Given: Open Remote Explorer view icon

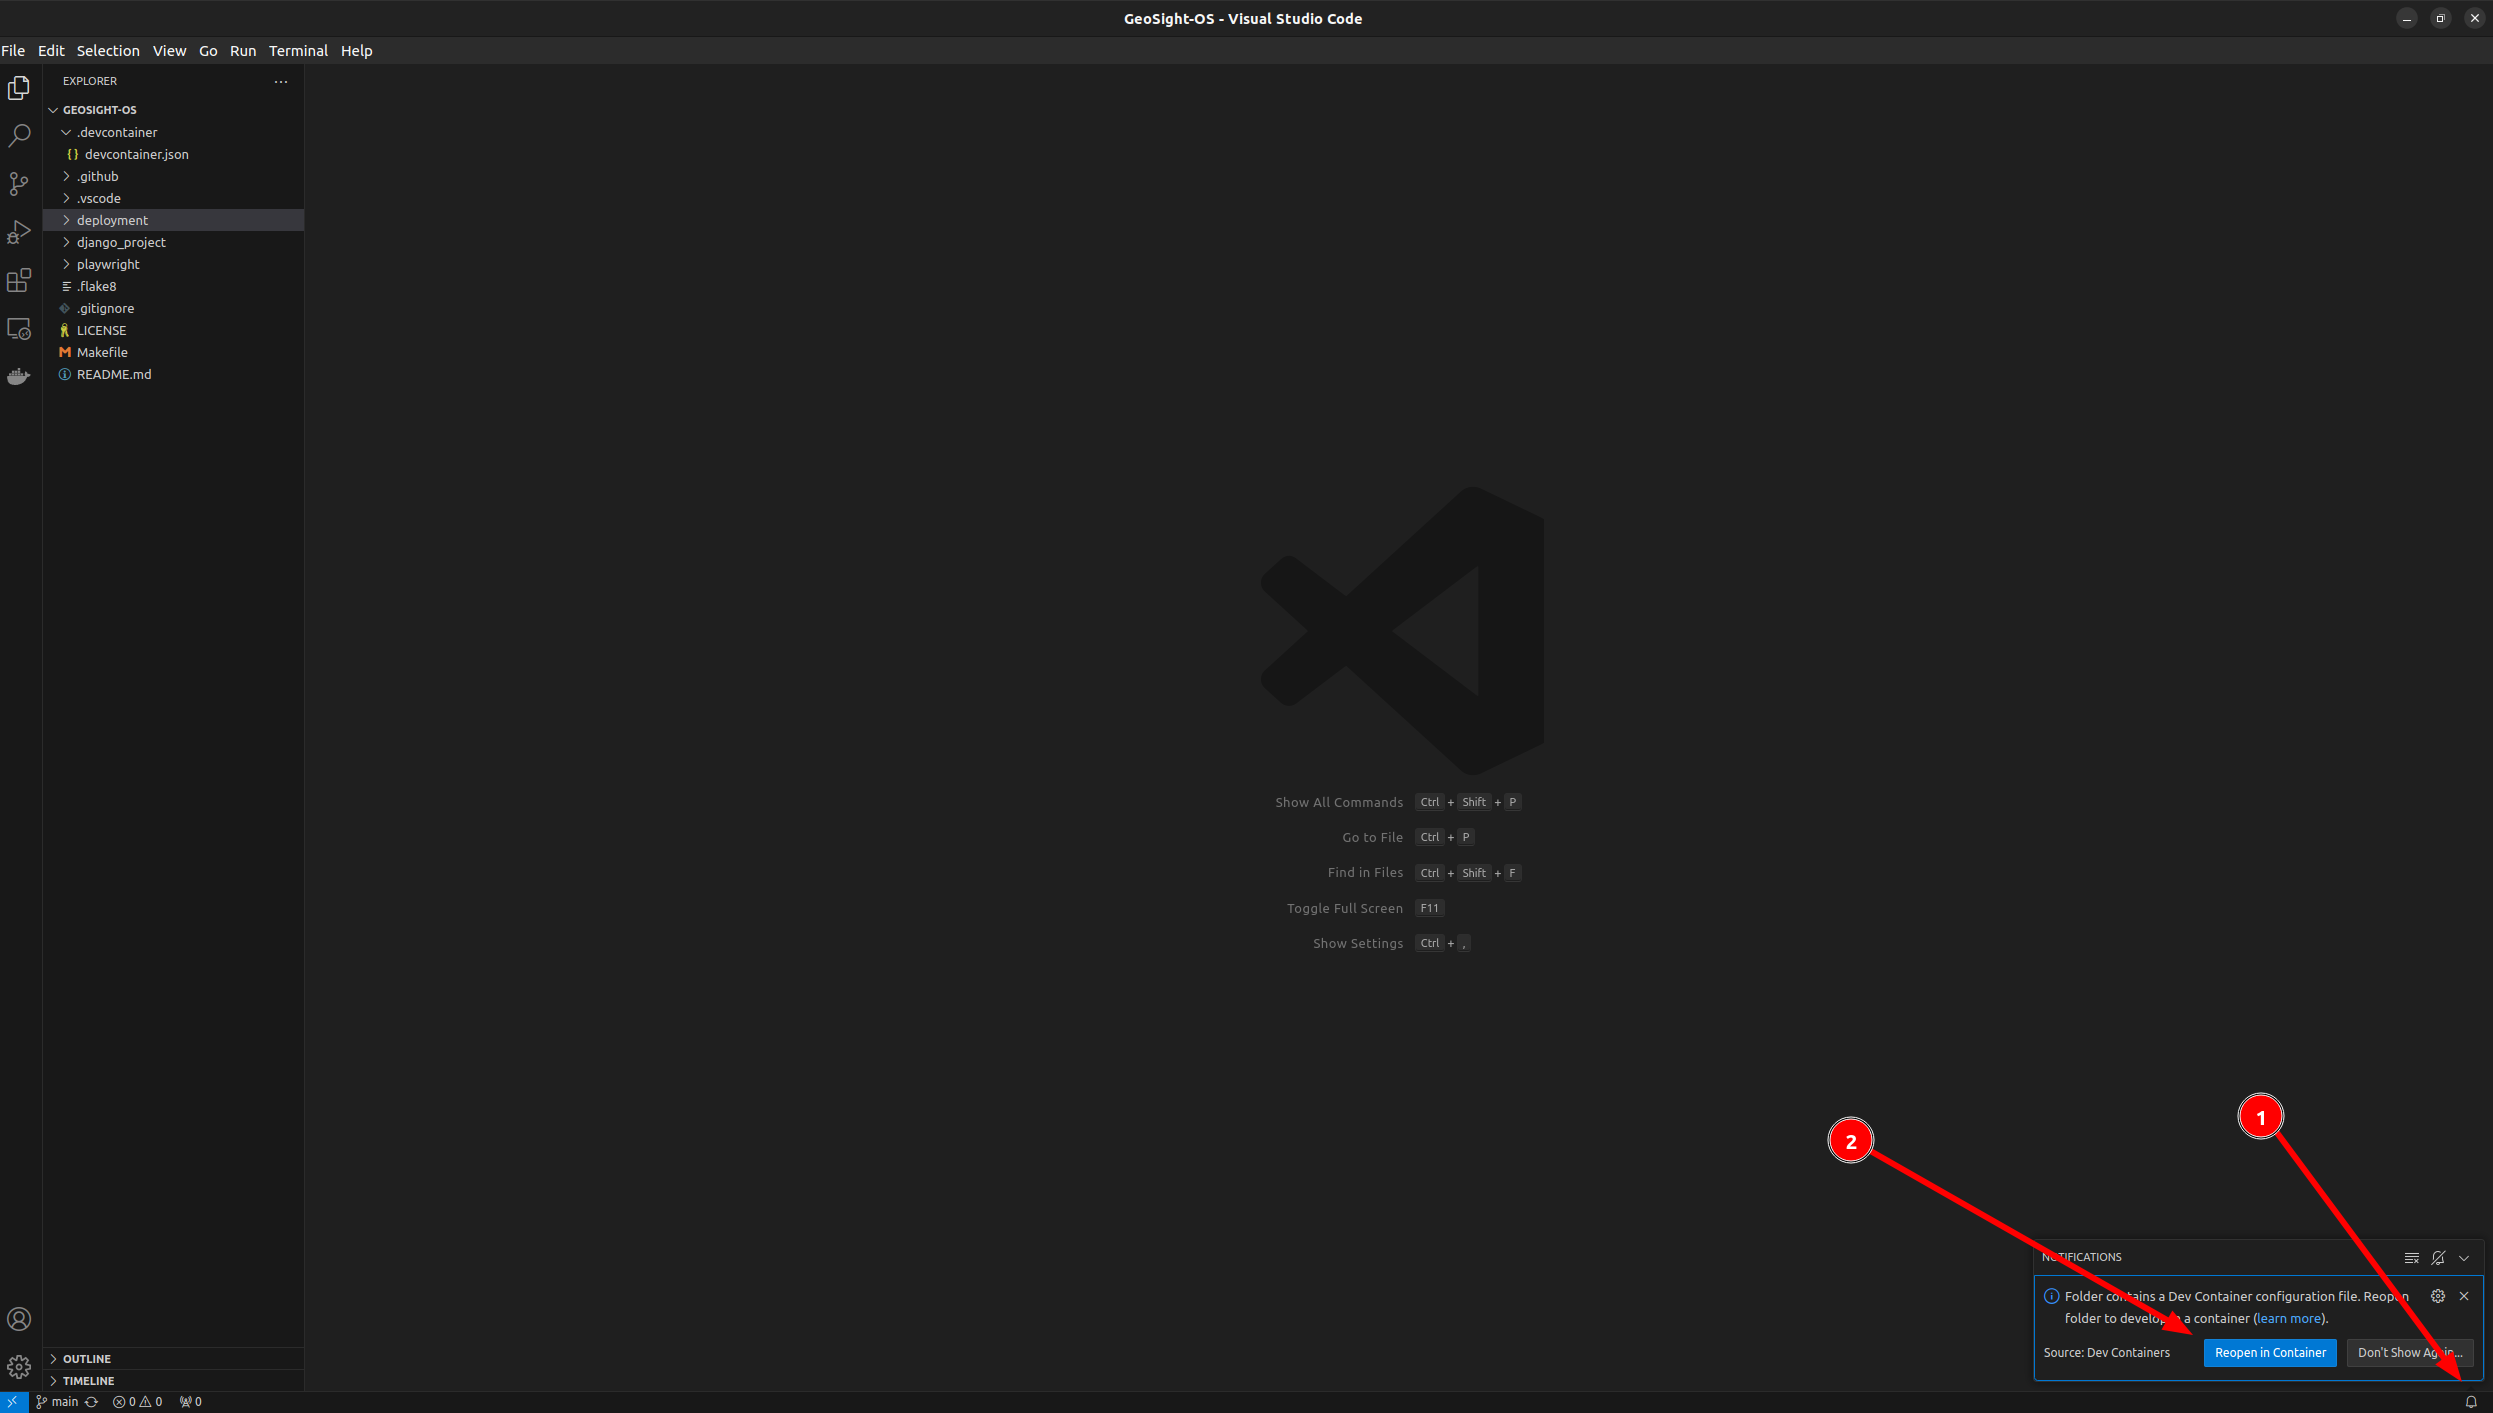Looking at the screenshot, I should point(19,328).
